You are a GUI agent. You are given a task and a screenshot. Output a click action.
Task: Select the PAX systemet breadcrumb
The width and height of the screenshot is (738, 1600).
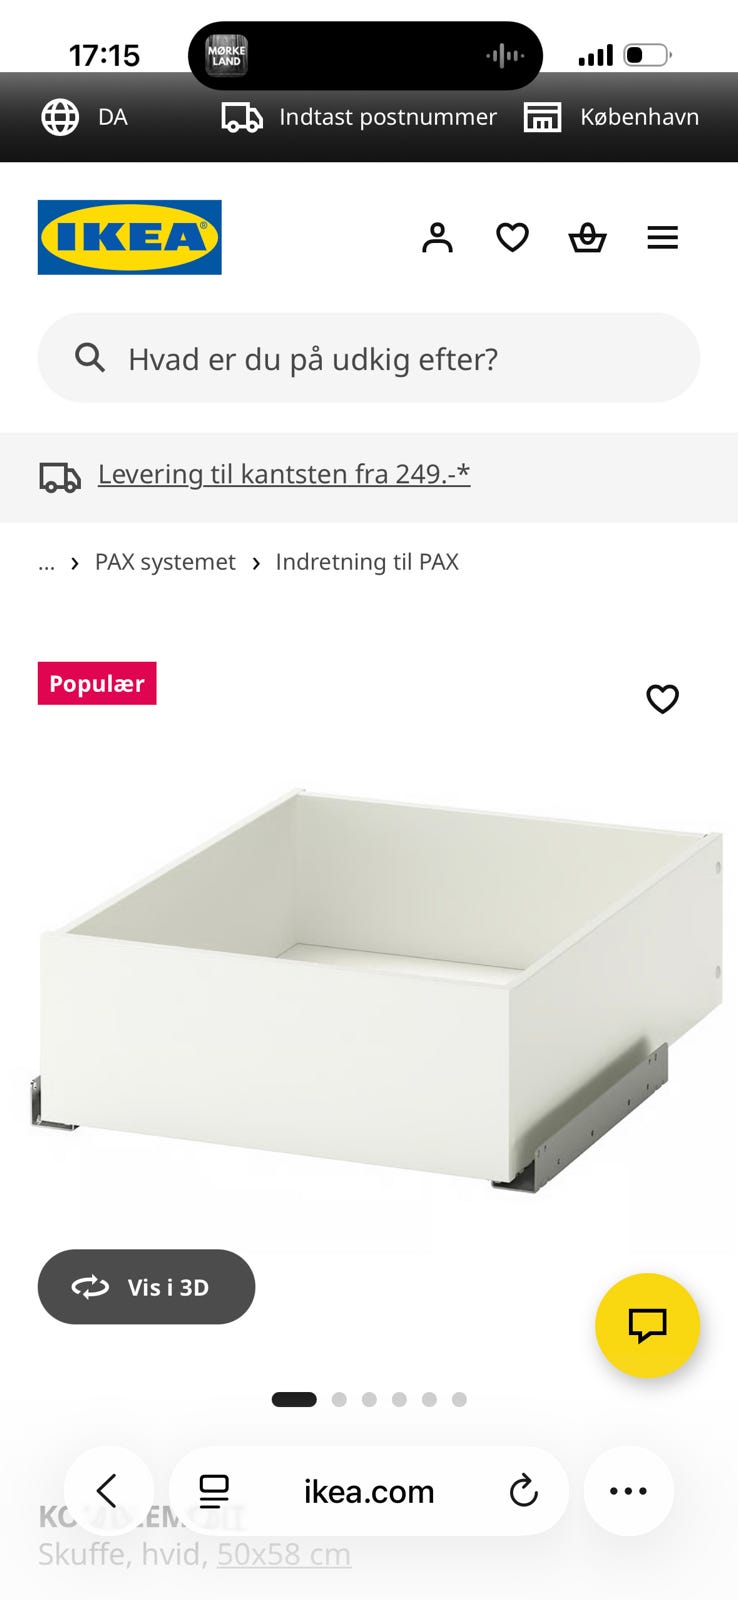(165, 562)
